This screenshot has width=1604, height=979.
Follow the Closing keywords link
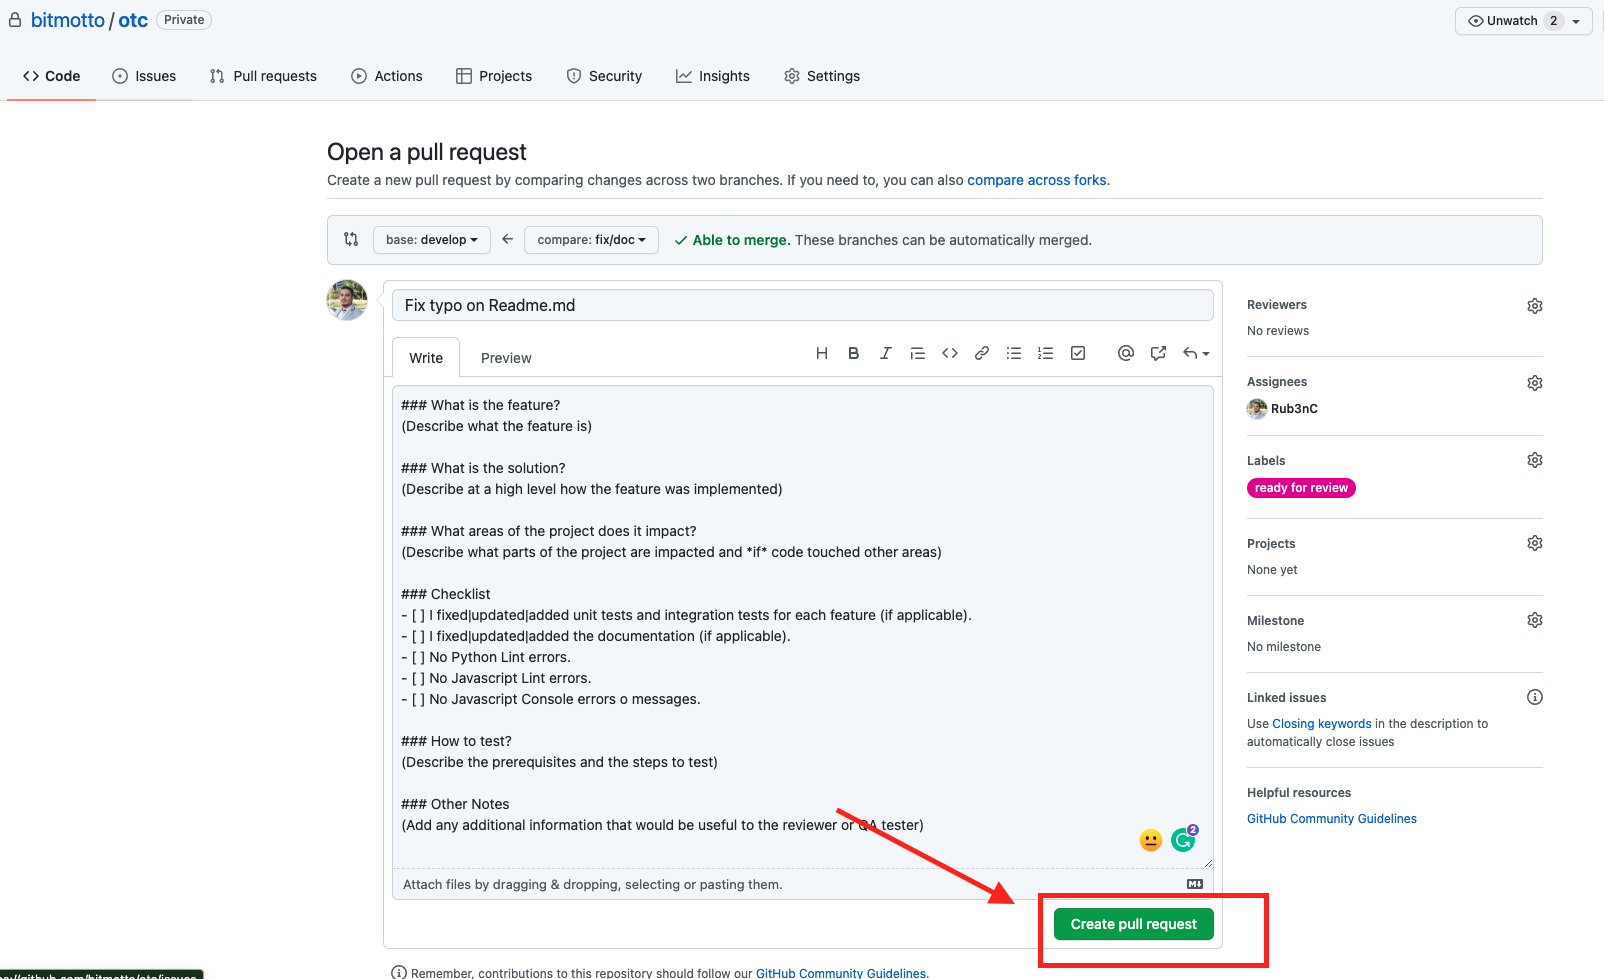click(x=1322, y=724)
